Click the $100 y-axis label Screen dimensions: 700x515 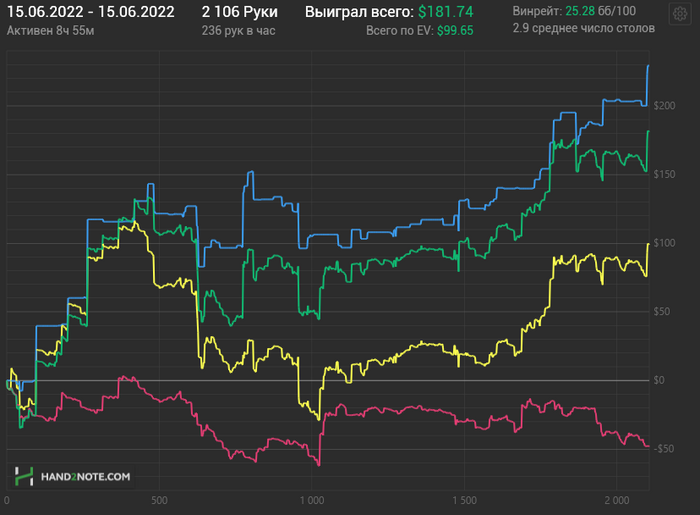tap(664, 243)
